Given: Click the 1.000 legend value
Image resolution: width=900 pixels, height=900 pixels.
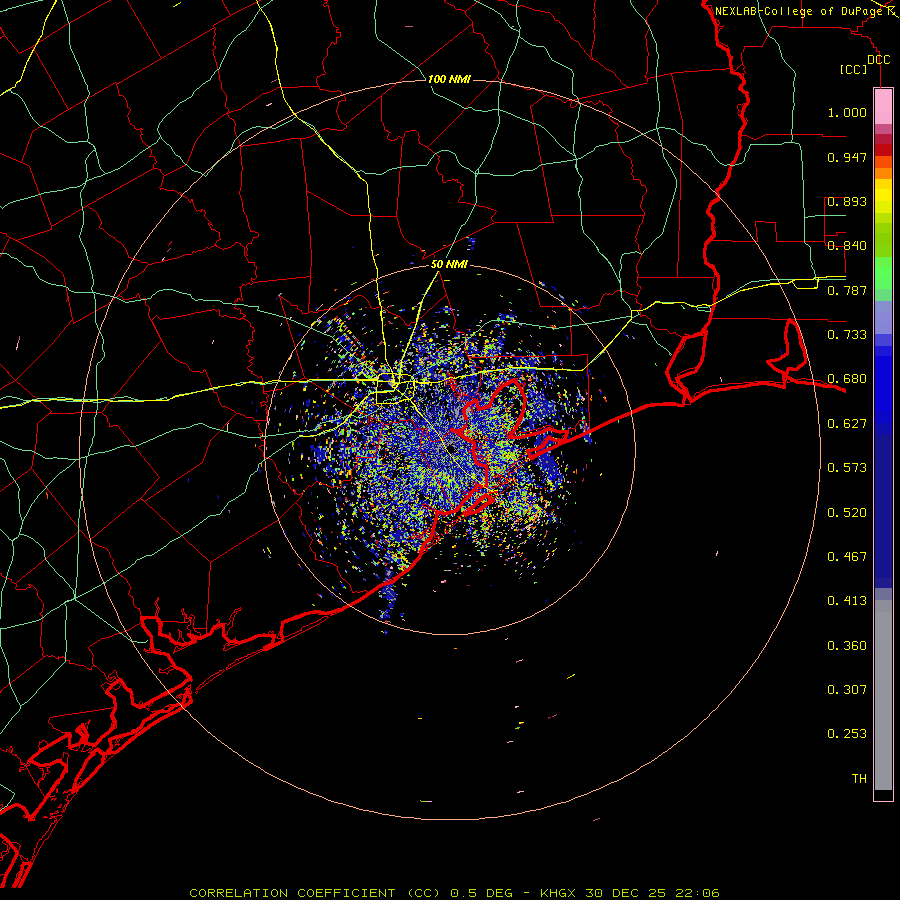Looking at the screenshot, I should [x=847, y=112].
